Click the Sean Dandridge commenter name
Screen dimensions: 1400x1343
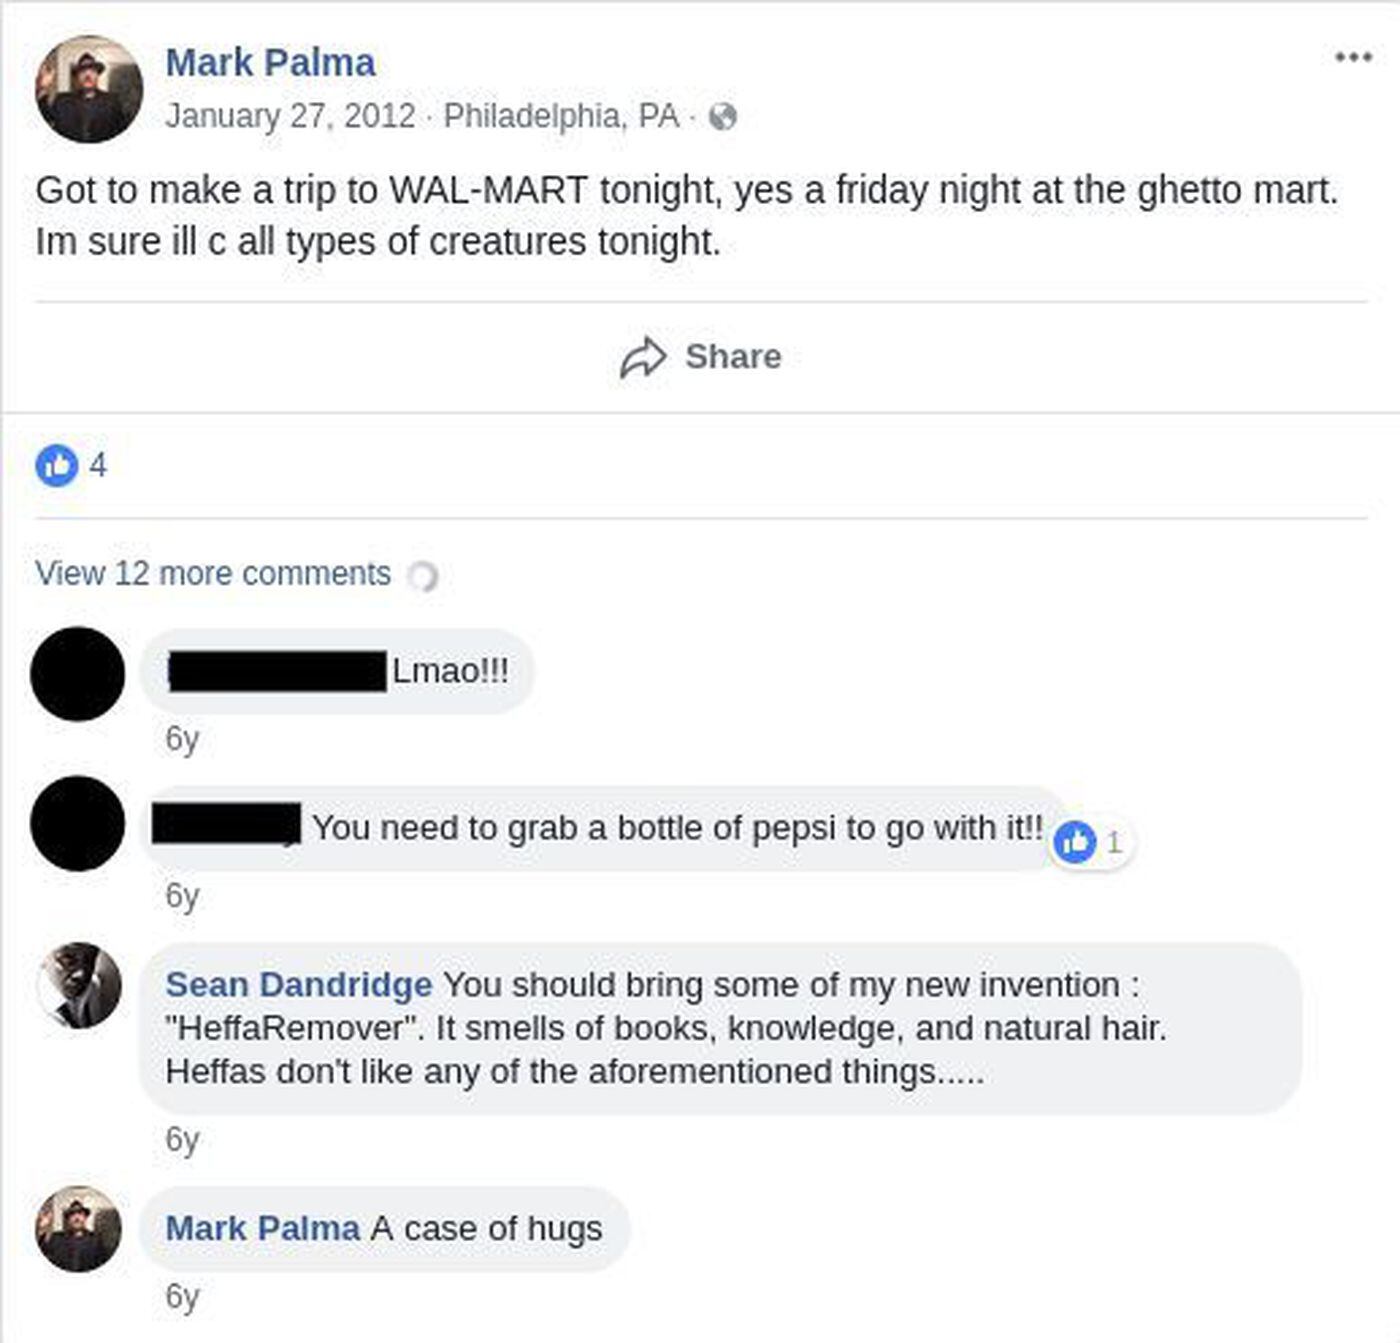[x=298, y=985]
